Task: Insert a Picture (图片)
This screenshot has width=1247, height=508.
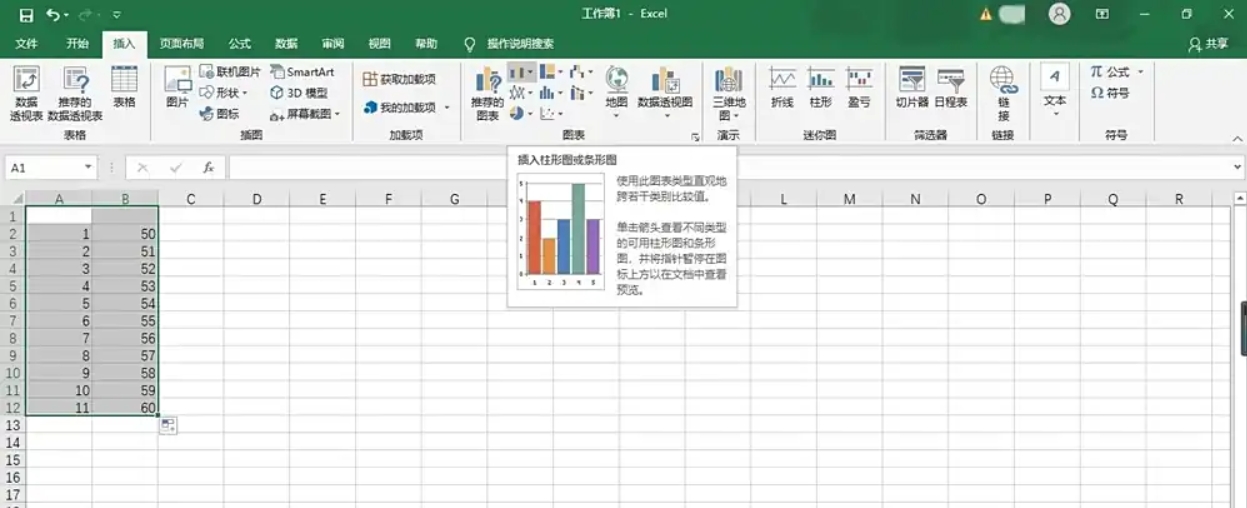Action: (177, 88)
